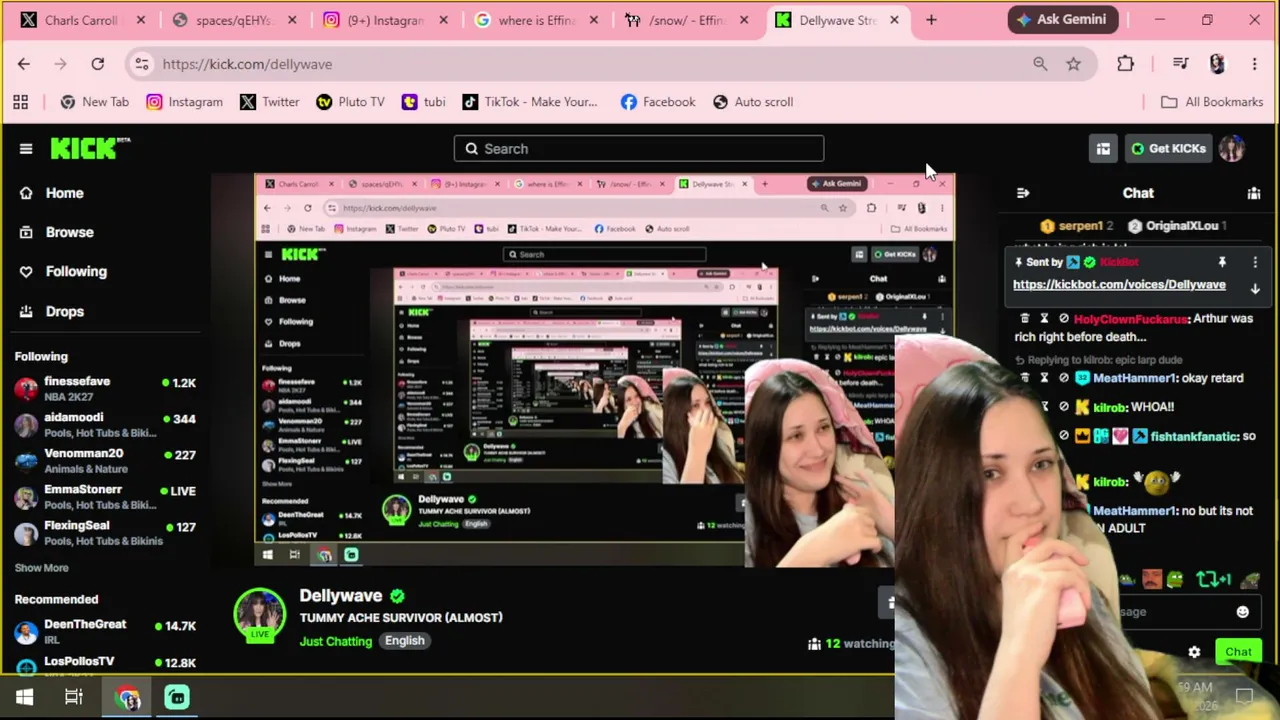Close the Dellywave Stream tab
Image resolution: width=1280 pixels, height=720 pixels.
point(894,20)
